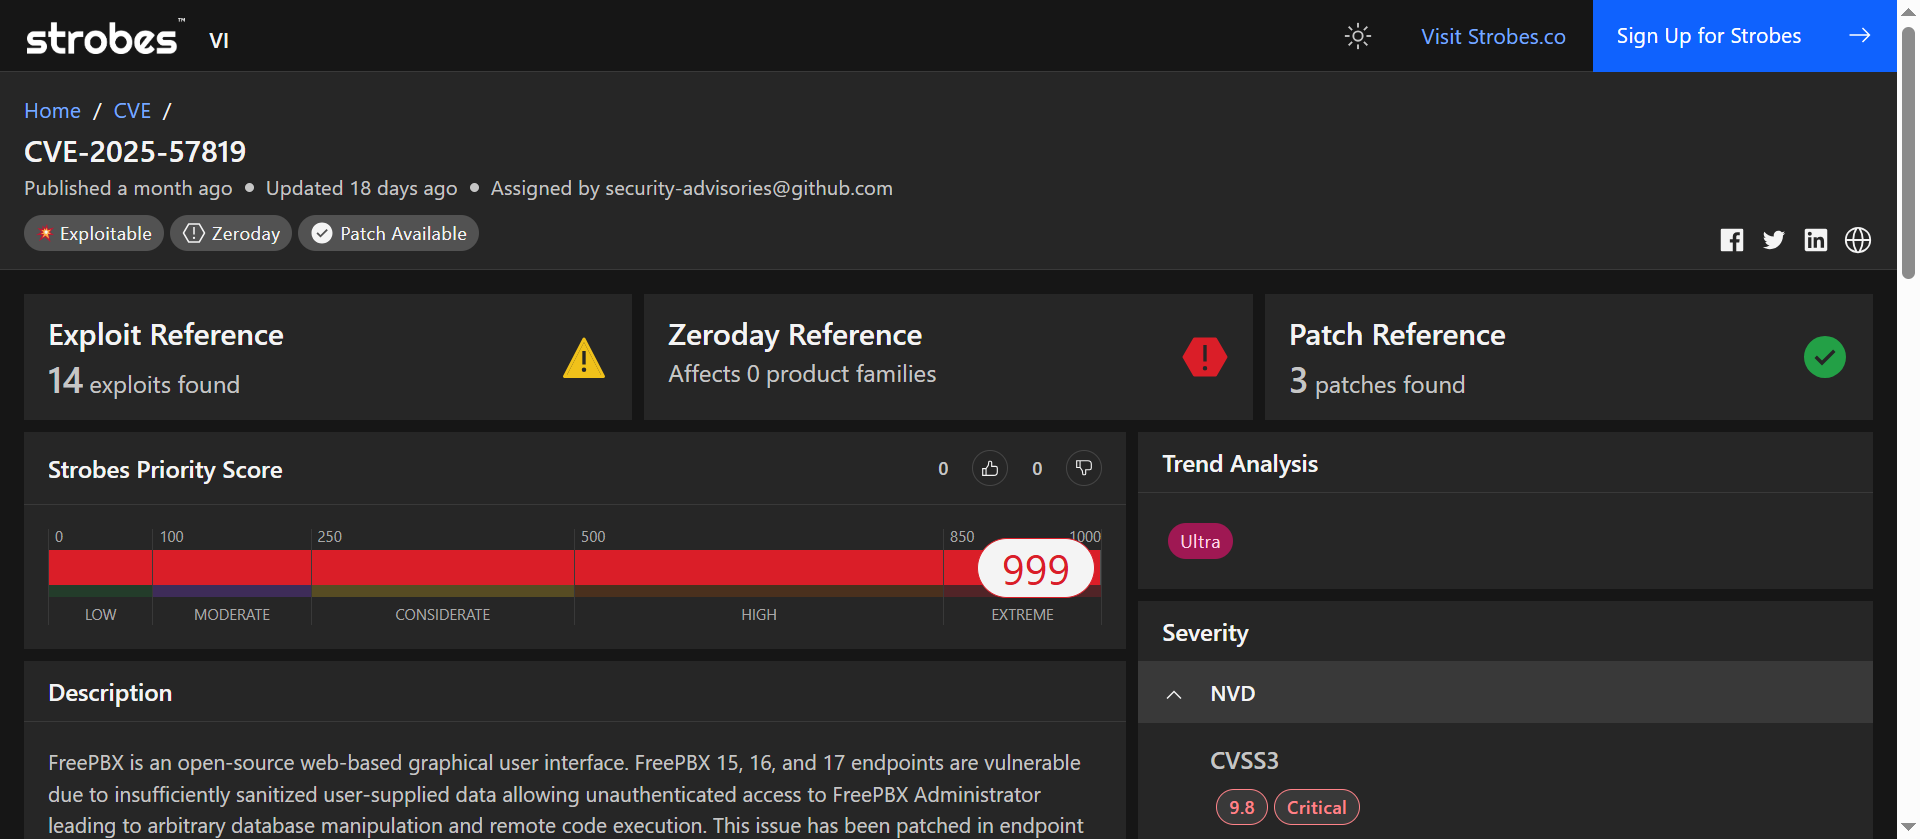
Task: Select the Zeroday tag
Action: [x=231, y=234]
